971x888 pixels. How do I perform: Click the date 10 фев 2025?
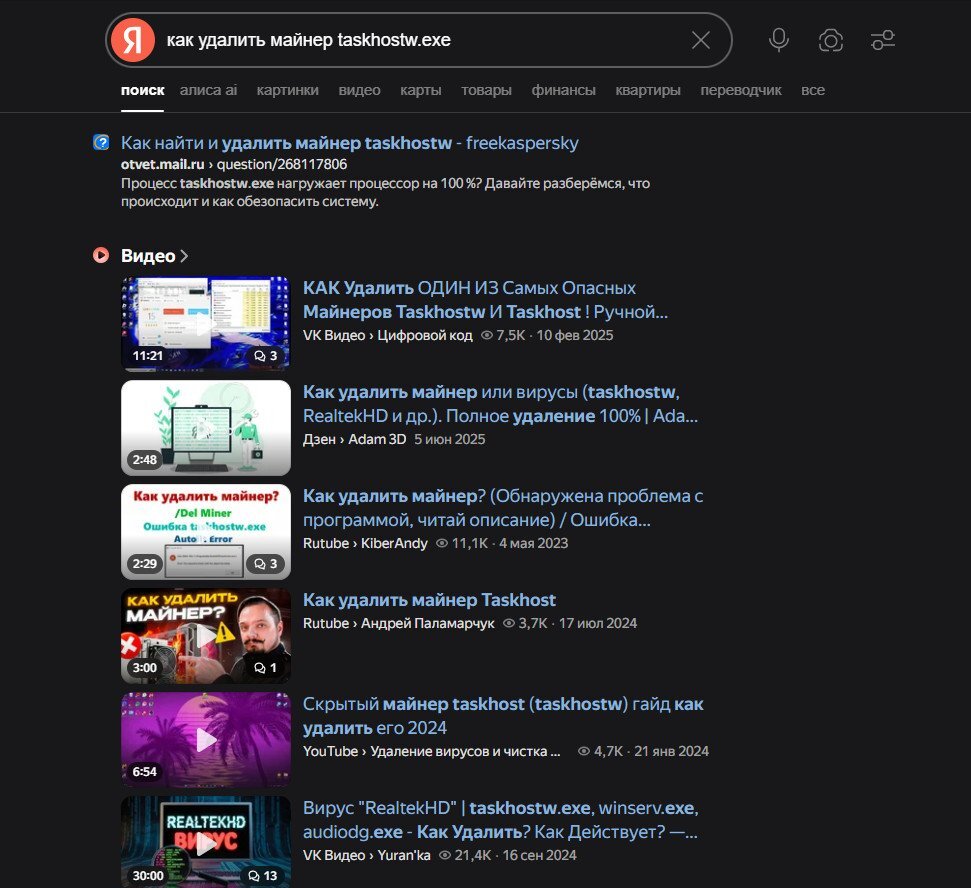[x=575, y=335]
